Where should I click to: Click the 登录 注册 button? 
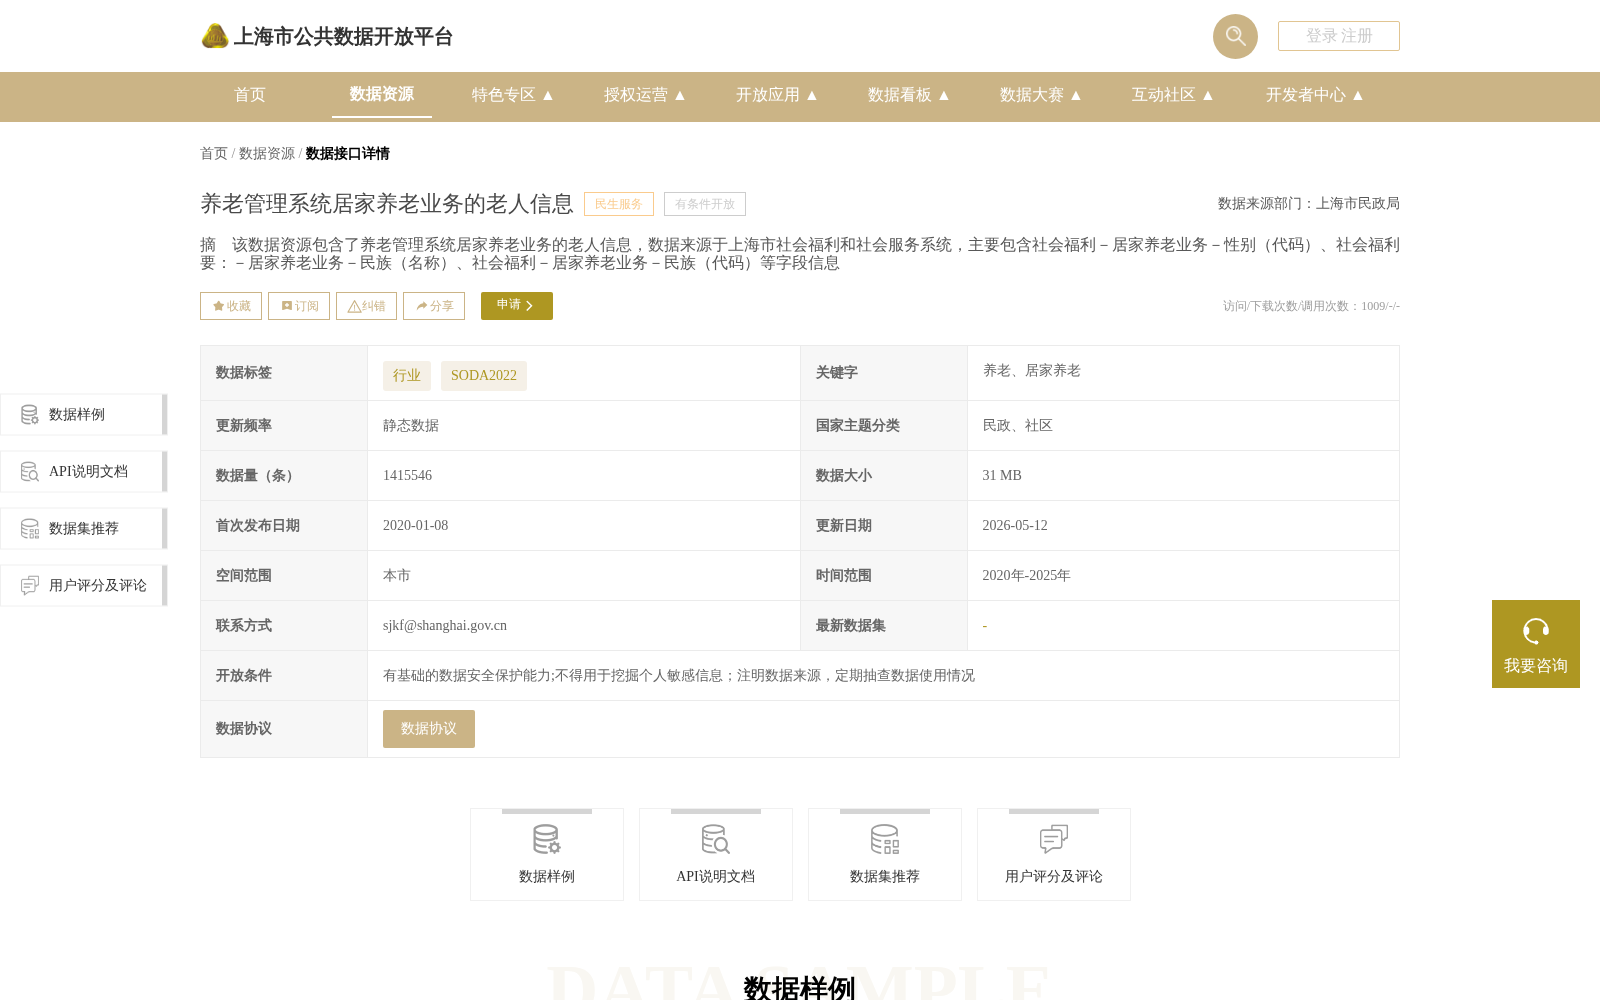[1339, 36]
